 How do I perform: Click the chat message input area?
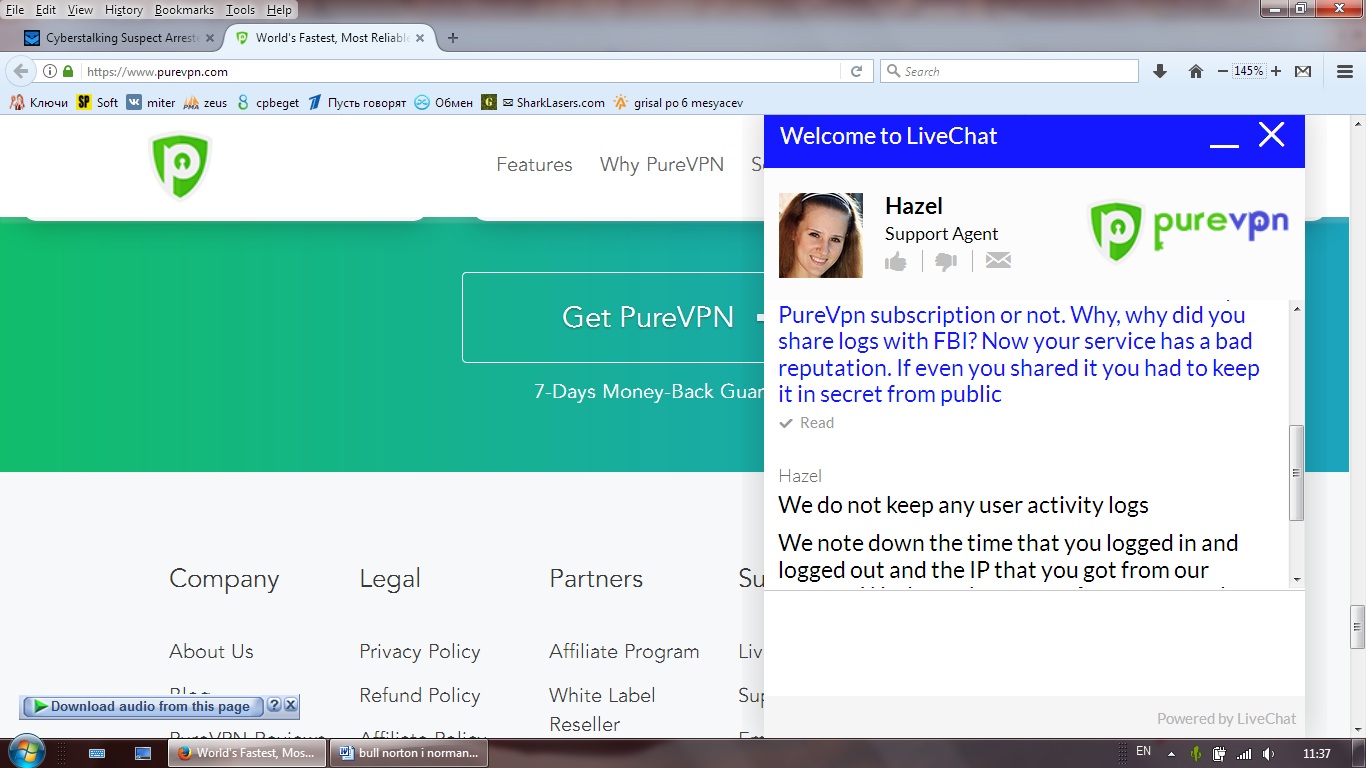[1034, 643]
